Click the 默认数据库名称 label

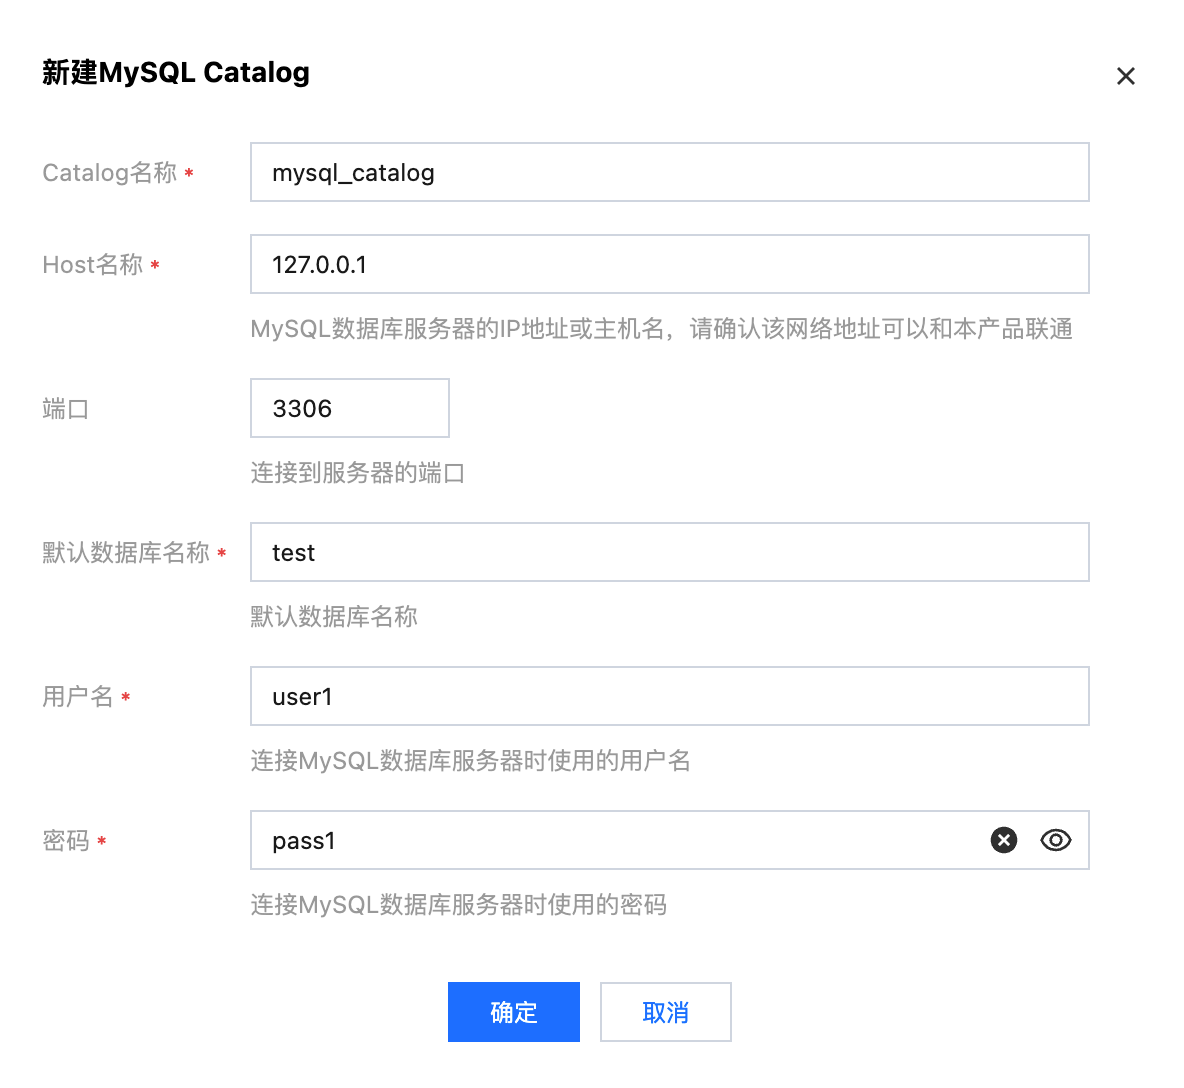pos(126,553)
